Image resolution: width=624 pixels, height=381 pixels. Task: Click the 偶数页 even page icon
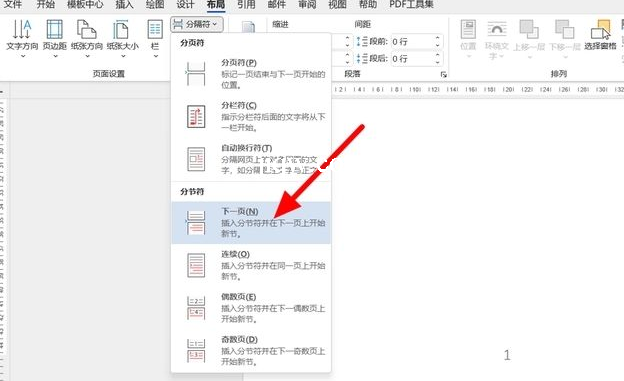tap(196, 308)
